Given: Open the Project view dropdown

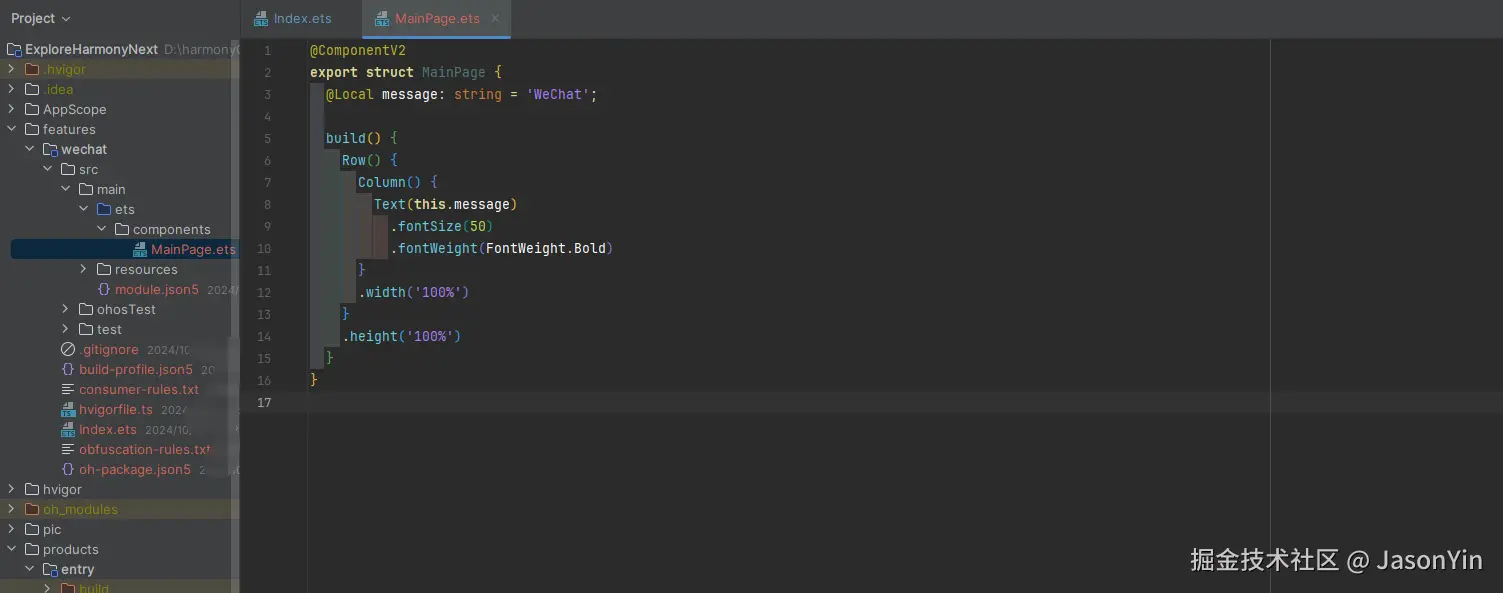Looking at the screenshot, I should (41, 18).
